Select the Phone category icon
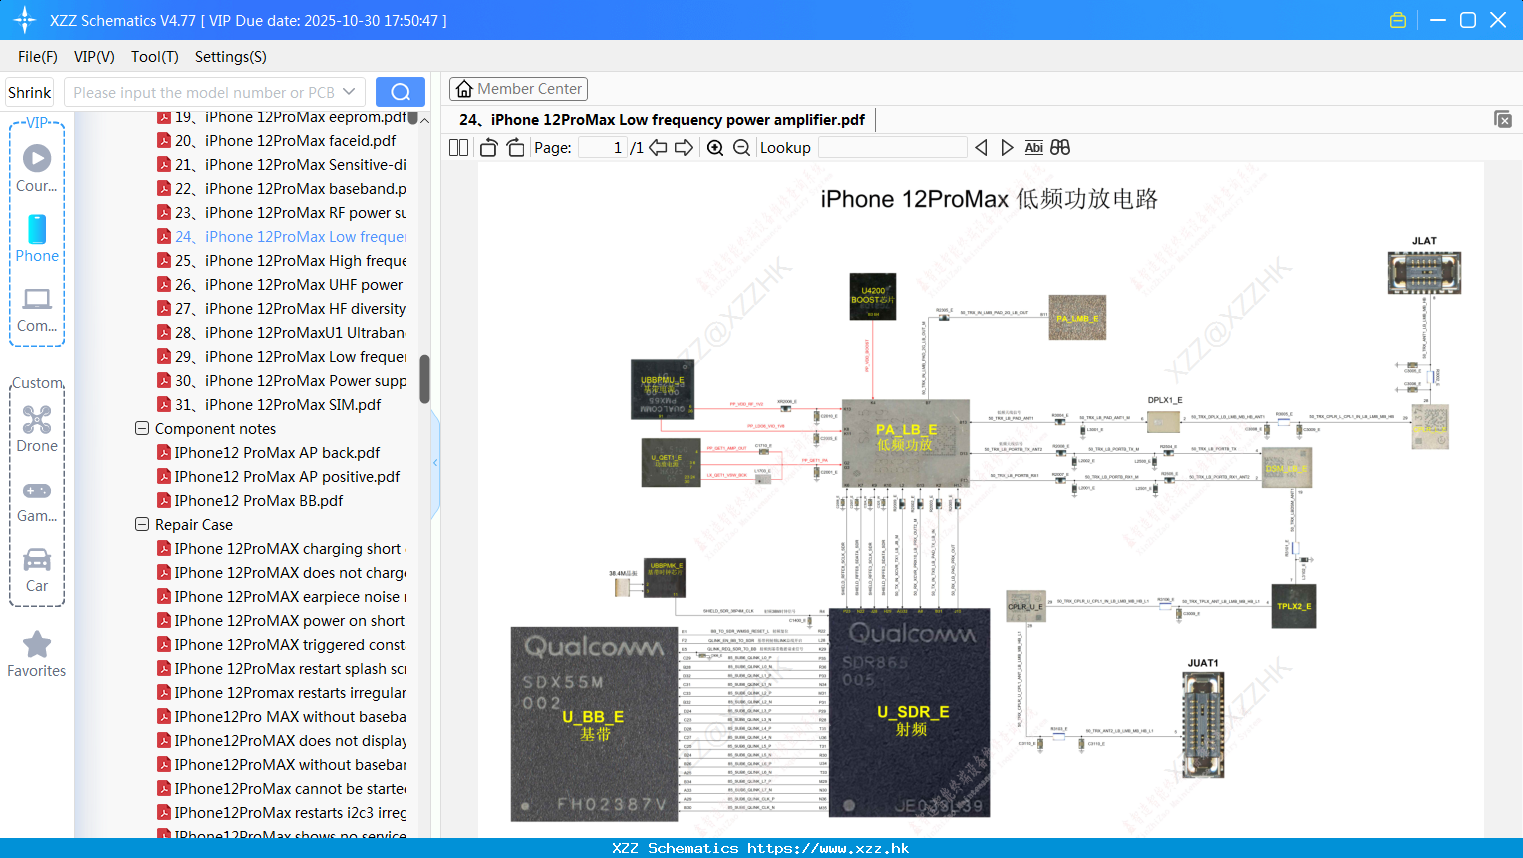Viewport: 1523px width, 858px height. [x=37, y=238]
